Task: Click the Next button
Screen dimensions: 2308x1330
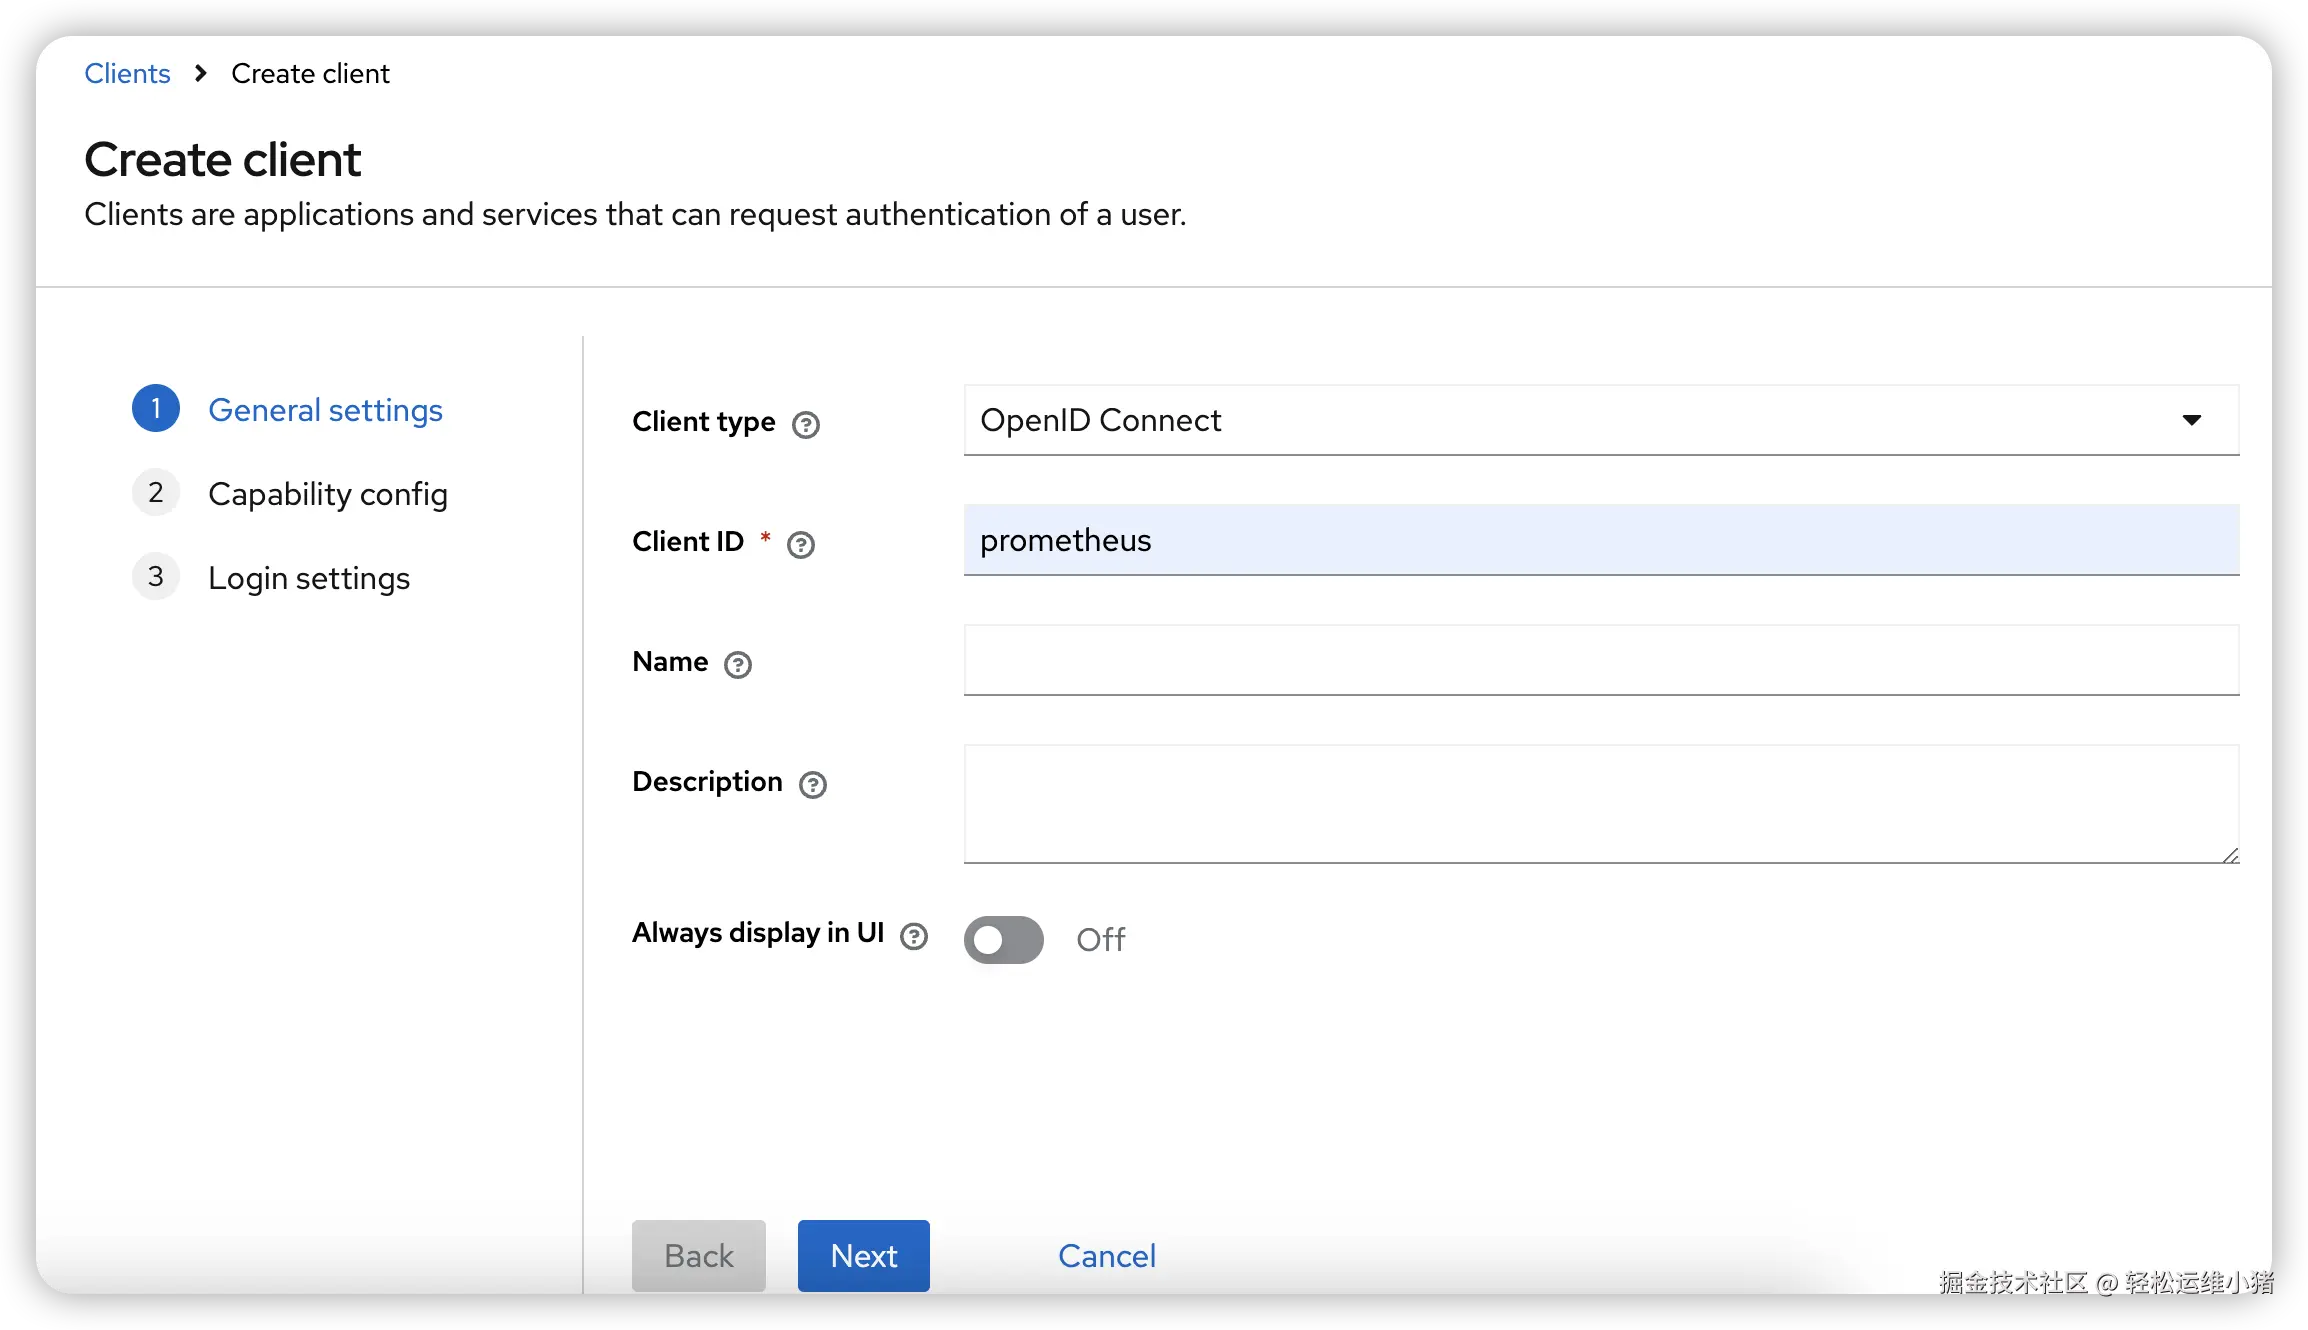Action: pyautogui.click(x=863, y=1255)
